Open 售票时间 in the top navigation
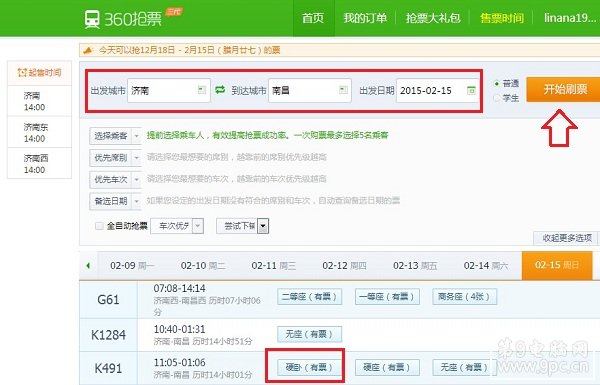Viewport: 600px width, 385px height. click(x=502, y=18)
